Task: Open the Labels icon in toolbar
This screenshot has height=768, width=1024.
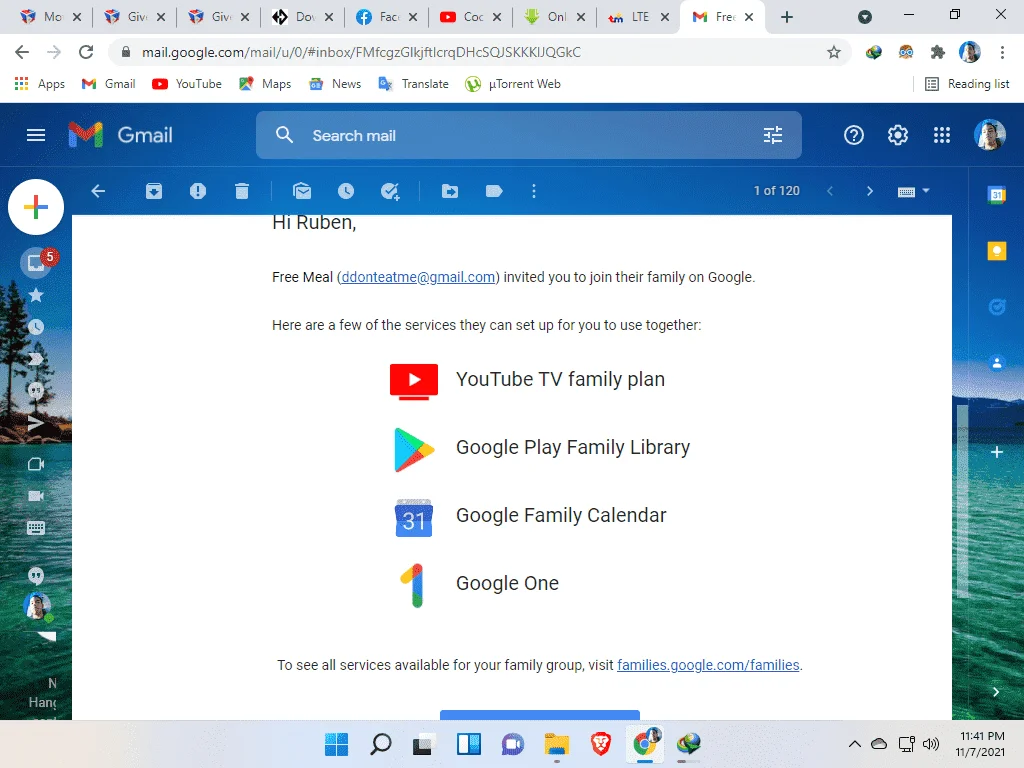Action: click(494, 191)
